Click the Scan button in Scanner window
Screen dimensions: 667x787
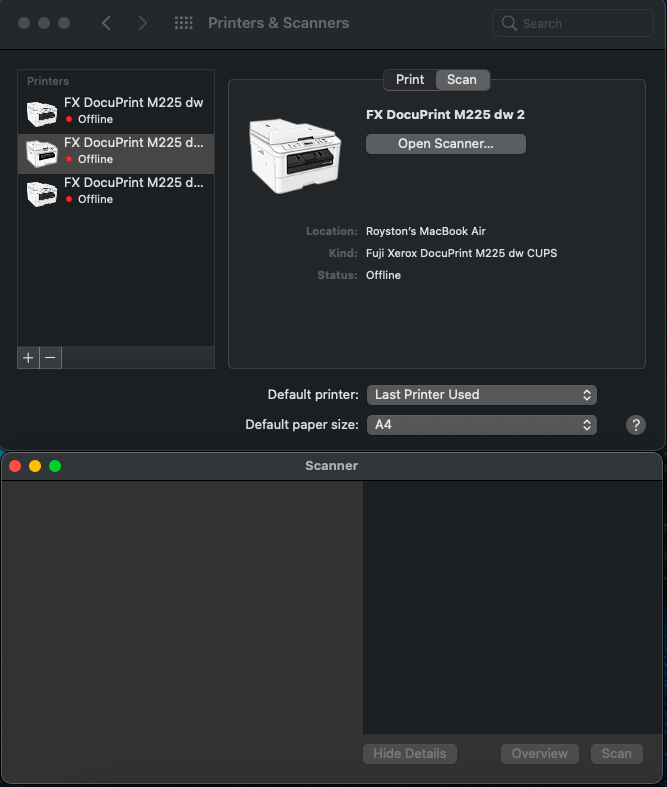616,754
